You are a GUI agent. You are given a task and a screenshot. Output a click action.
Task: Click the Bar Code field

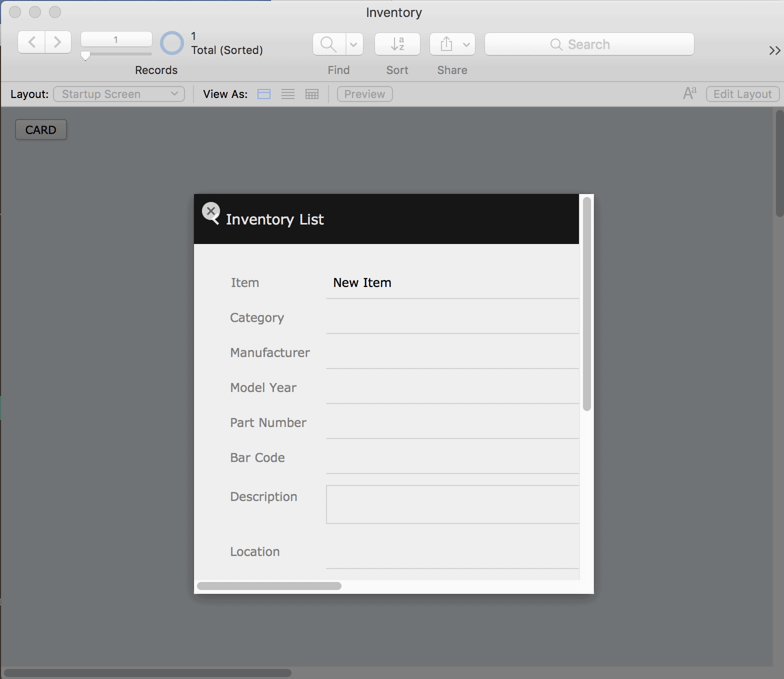(x=452, y=458)
